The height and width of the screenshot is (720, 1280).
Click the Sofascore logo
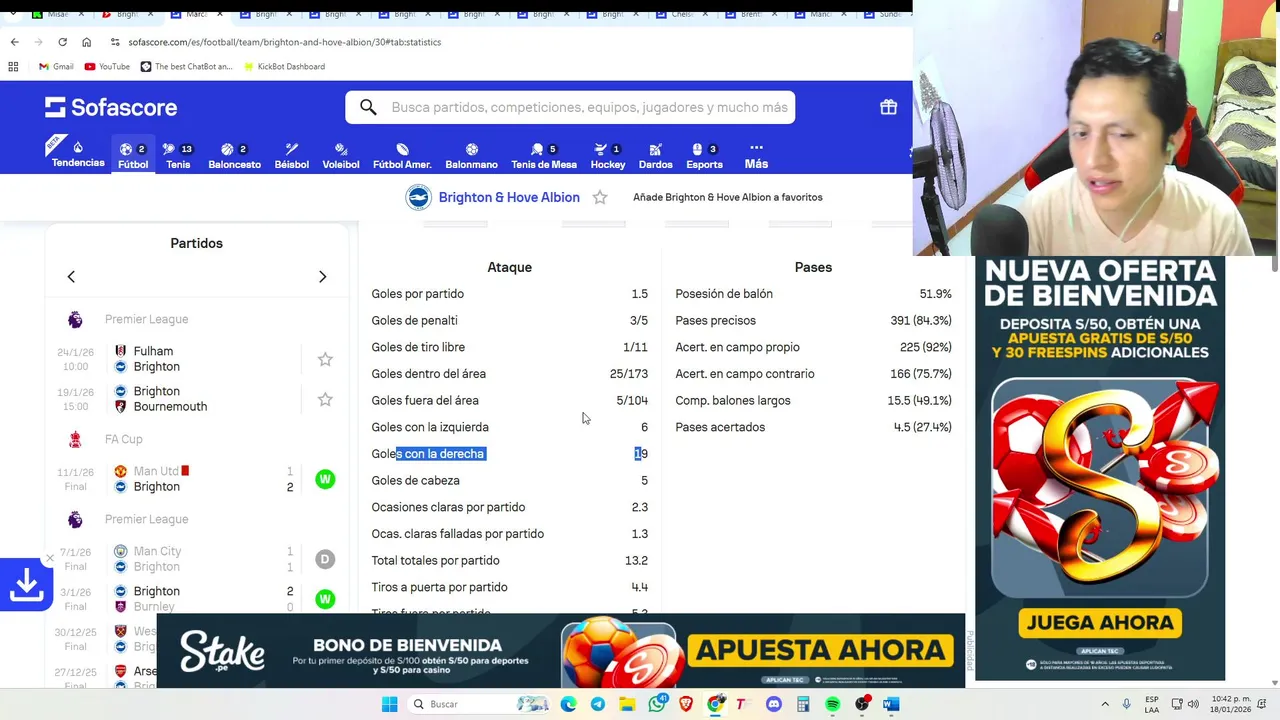111,107
